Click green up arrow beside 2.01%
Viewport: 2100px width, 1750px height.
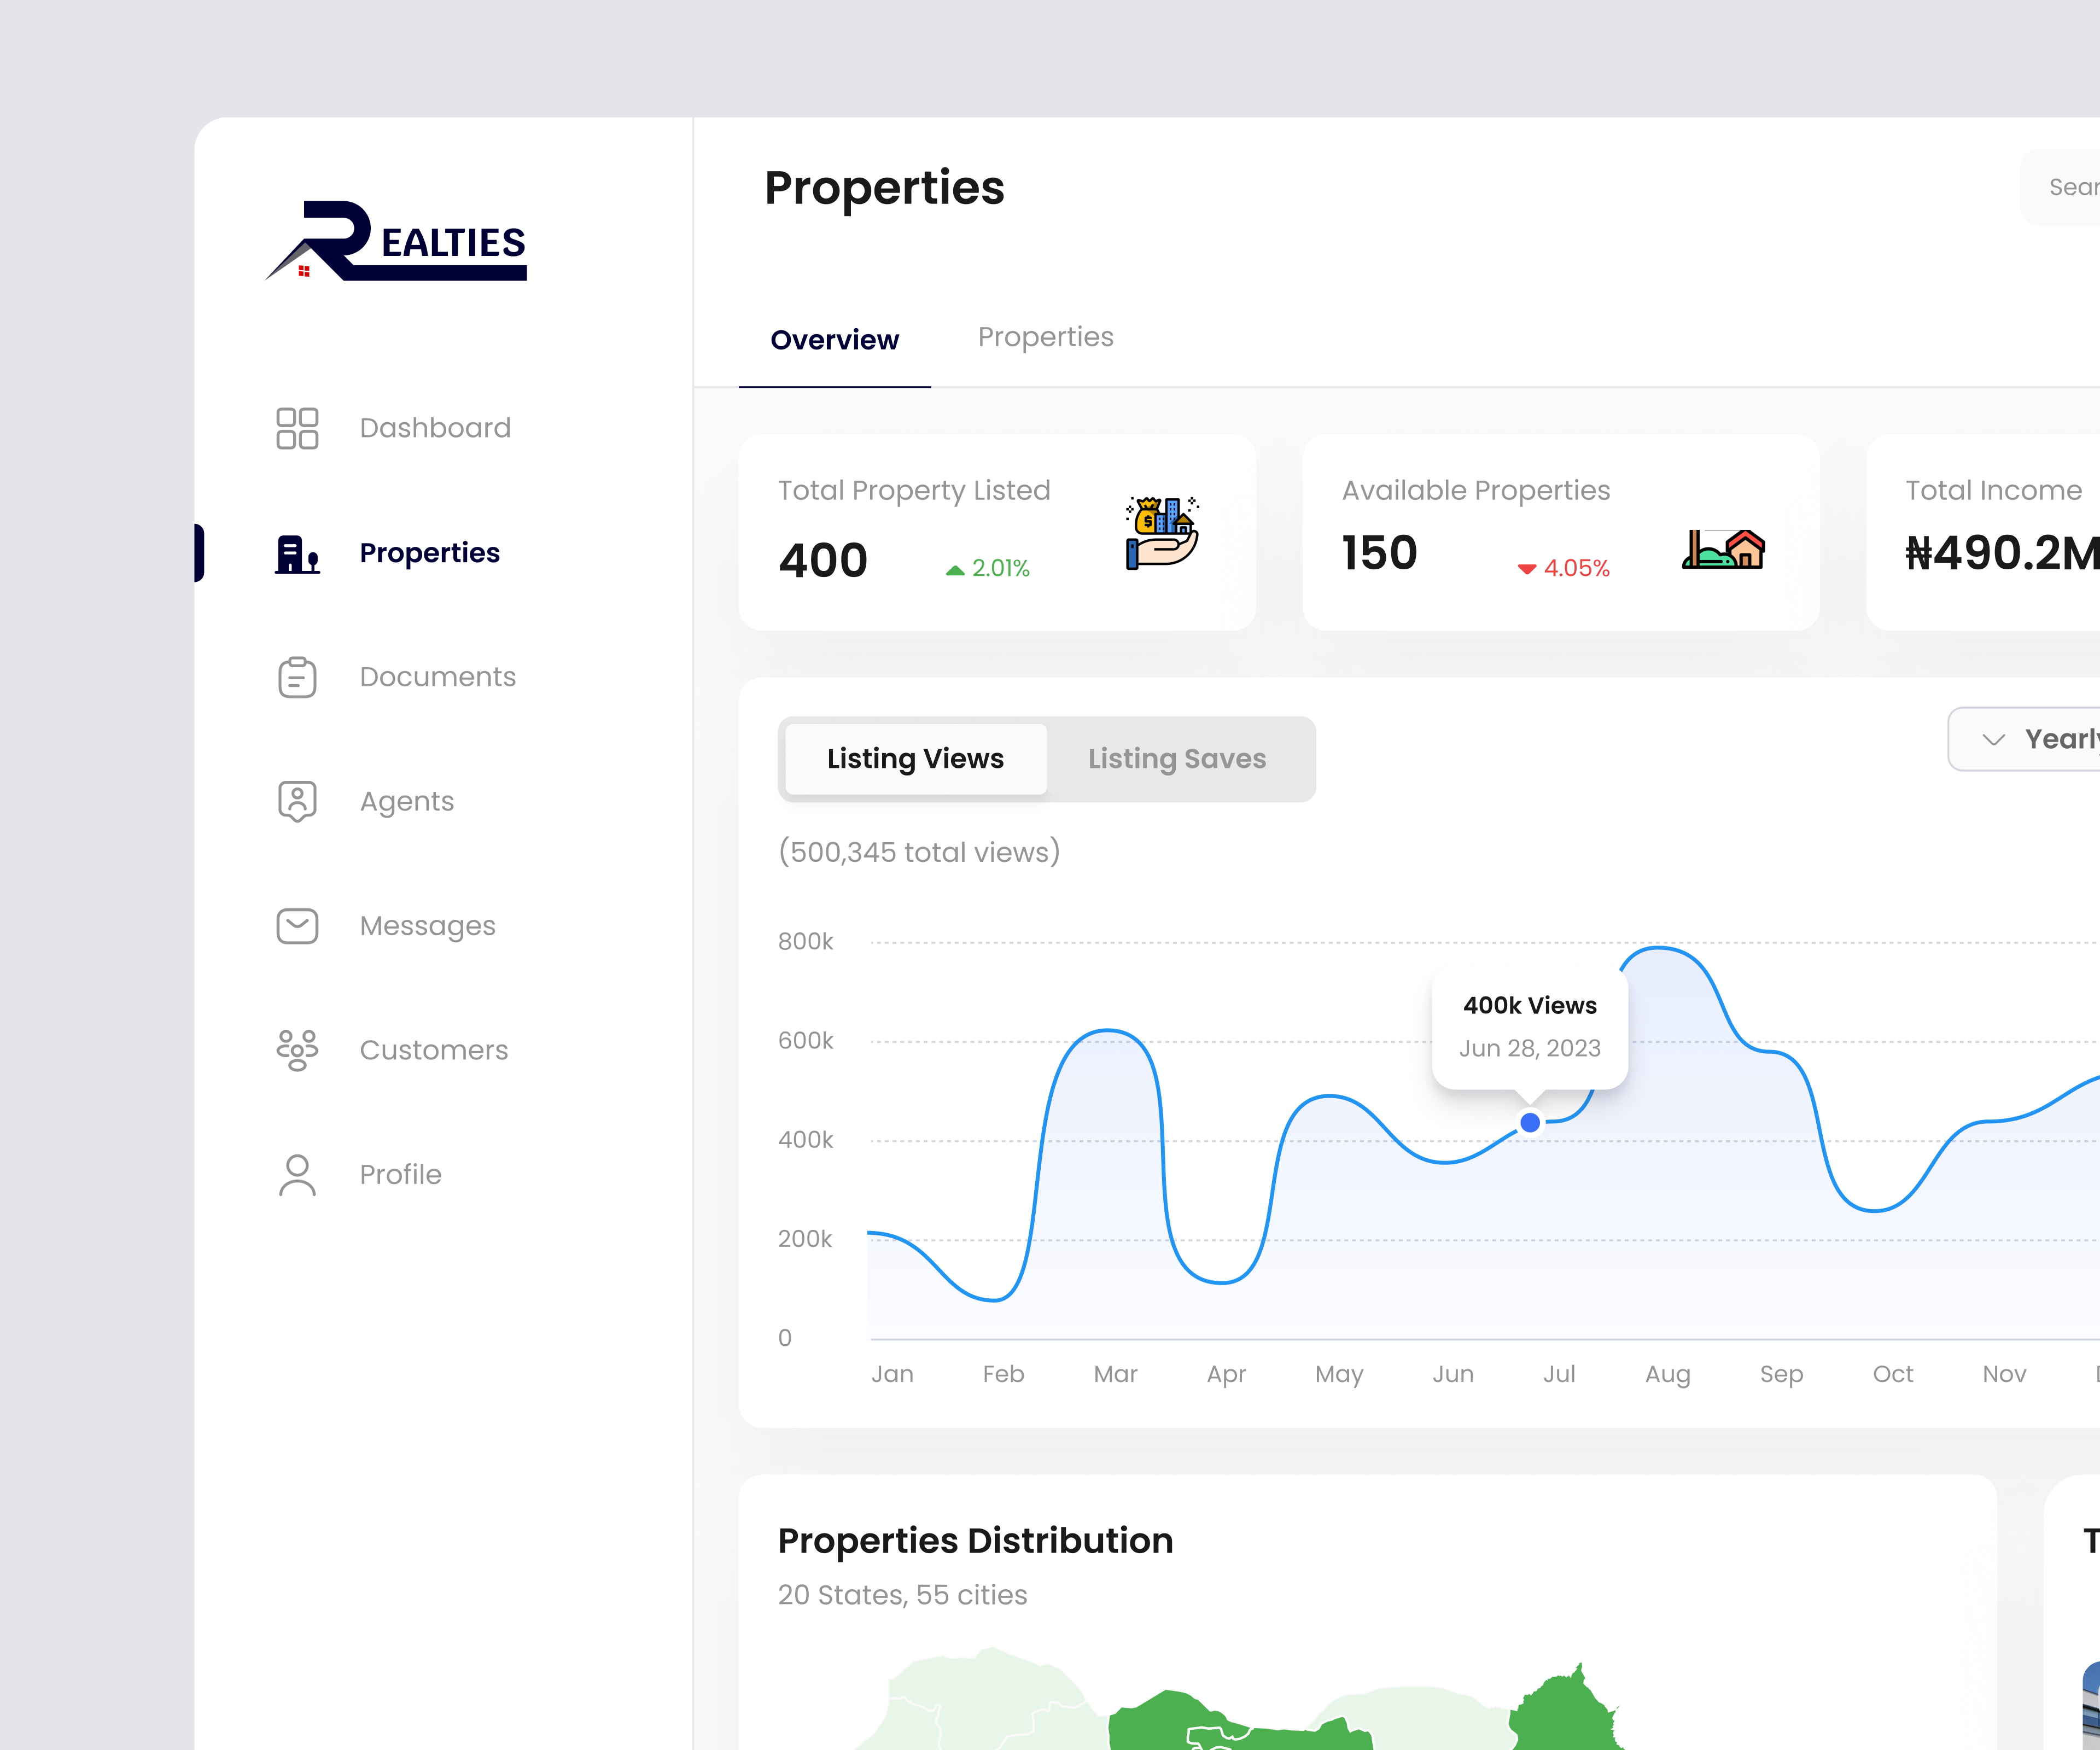955,570
